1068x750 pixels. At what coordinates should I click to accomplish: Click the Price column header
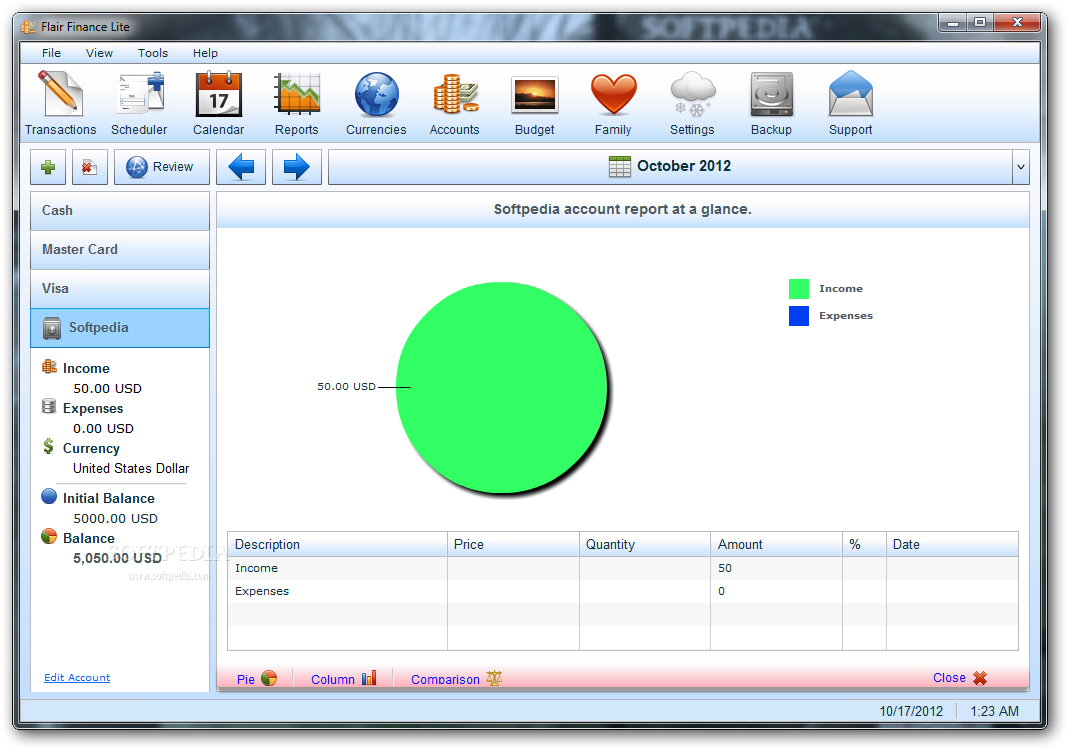pos(513,544)
